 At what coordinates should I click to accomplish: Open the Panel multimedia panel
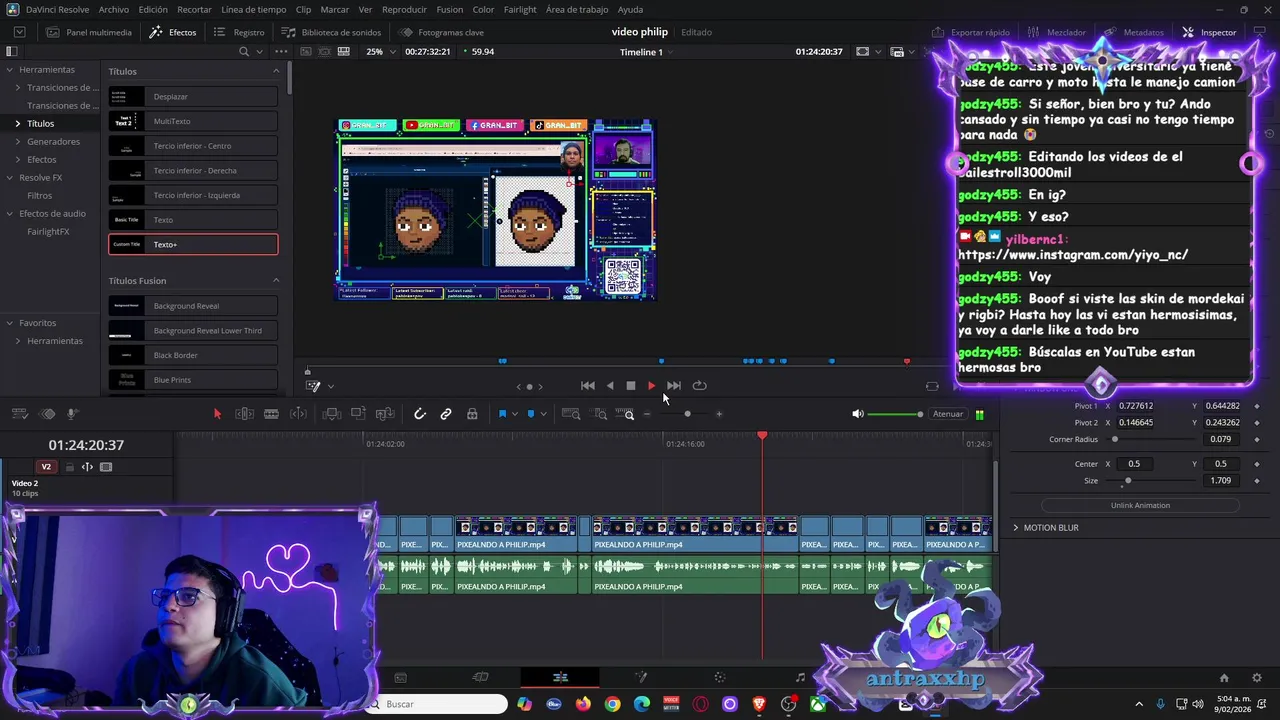[88, 32]
